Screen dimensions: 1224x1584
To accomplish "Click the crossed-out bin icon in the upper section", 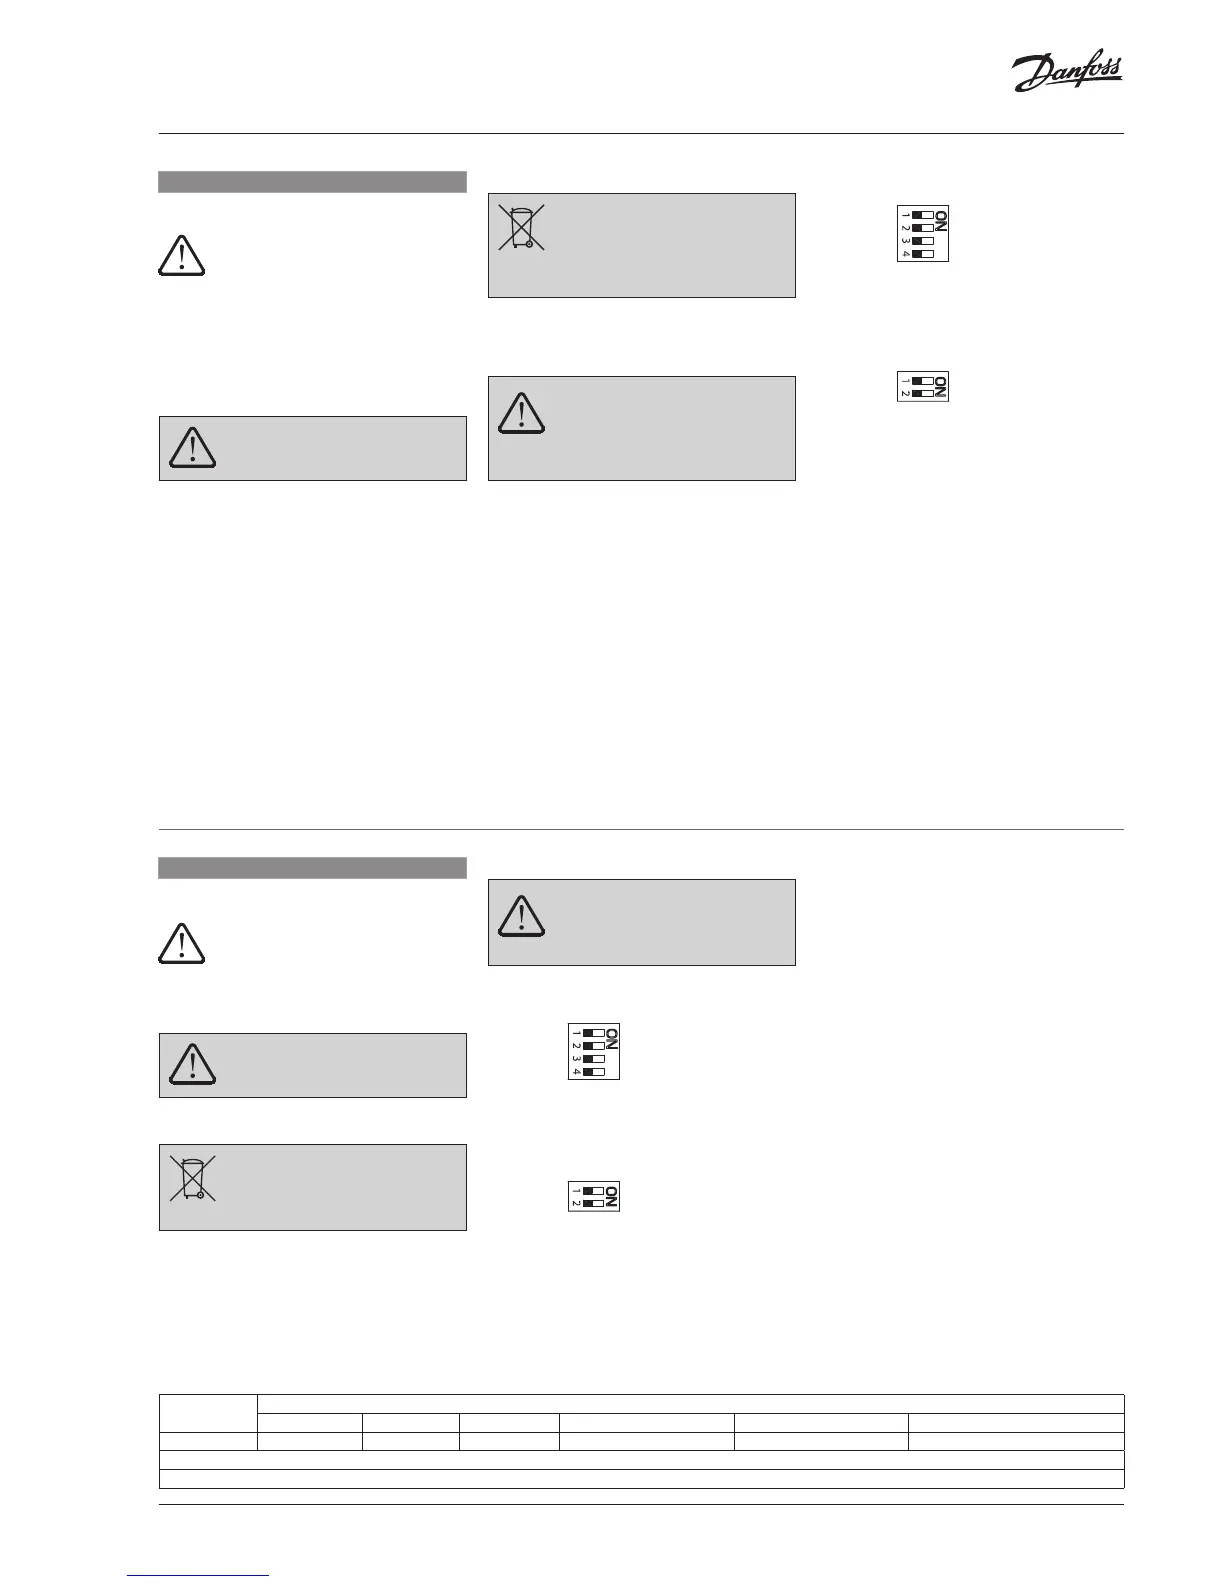I will 521,226.
